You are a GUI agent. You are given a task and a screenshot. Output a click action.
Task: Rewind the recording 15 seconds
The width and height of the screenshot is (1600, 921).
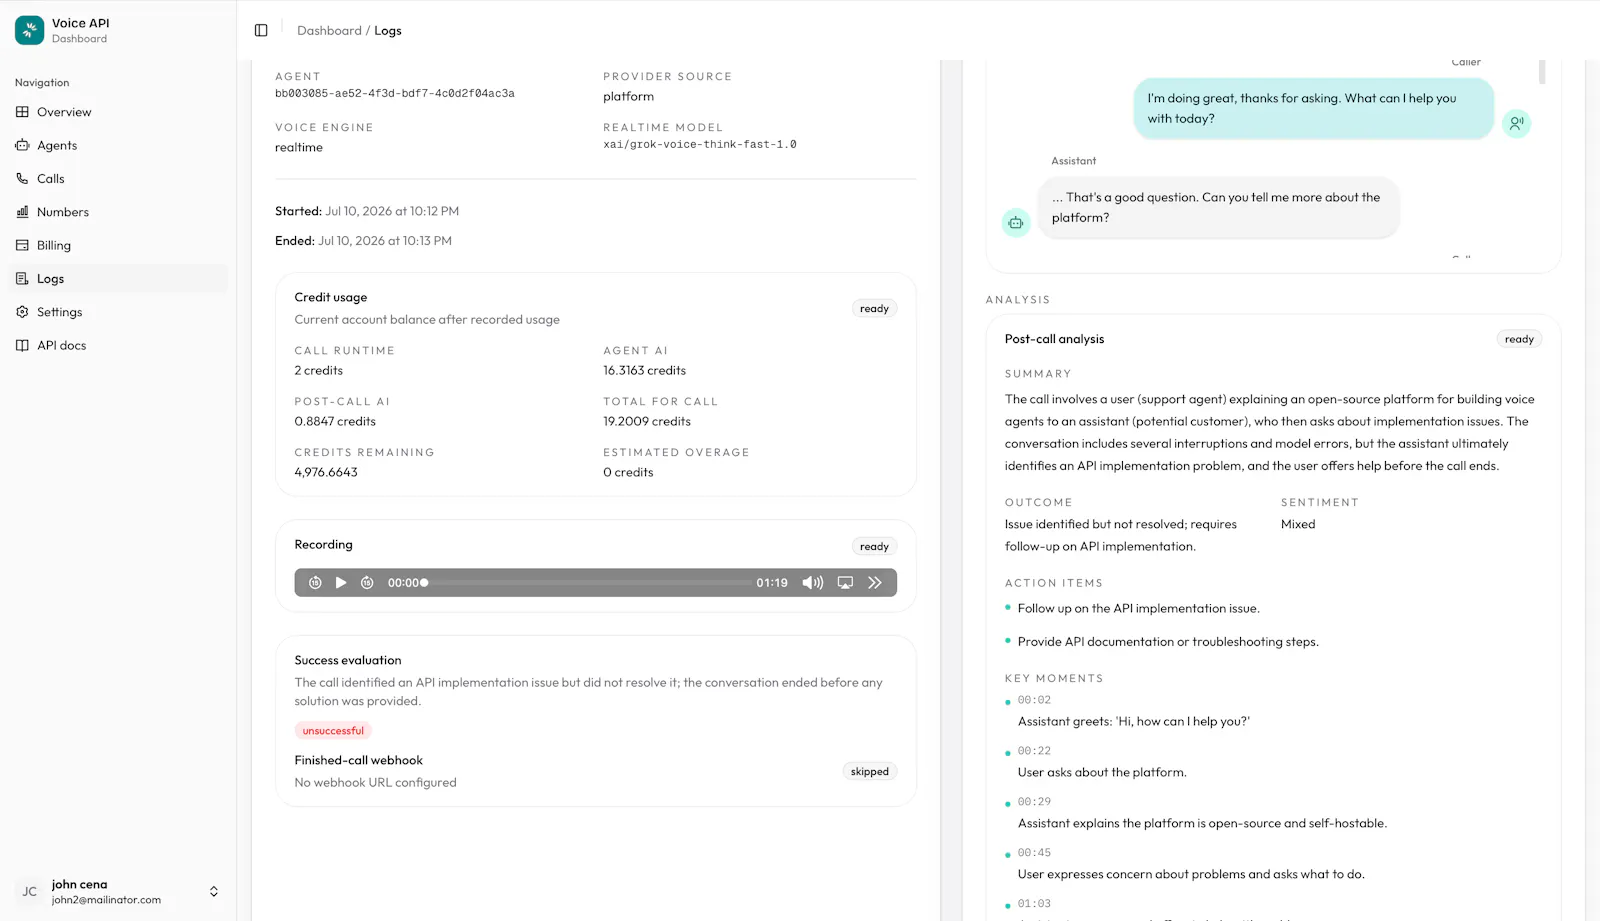tap(315, 582)
